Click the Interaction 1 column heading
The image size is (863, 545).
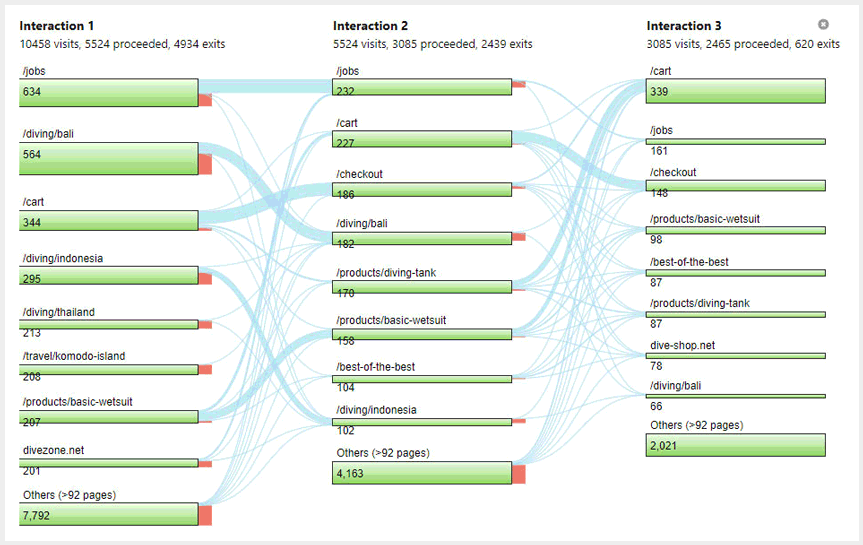[57, 26]
